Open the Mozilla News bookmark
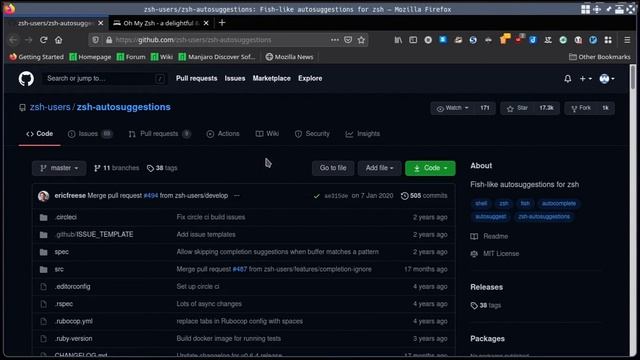Viewport: 640px width, 360px height. click(x=289, y=57)
